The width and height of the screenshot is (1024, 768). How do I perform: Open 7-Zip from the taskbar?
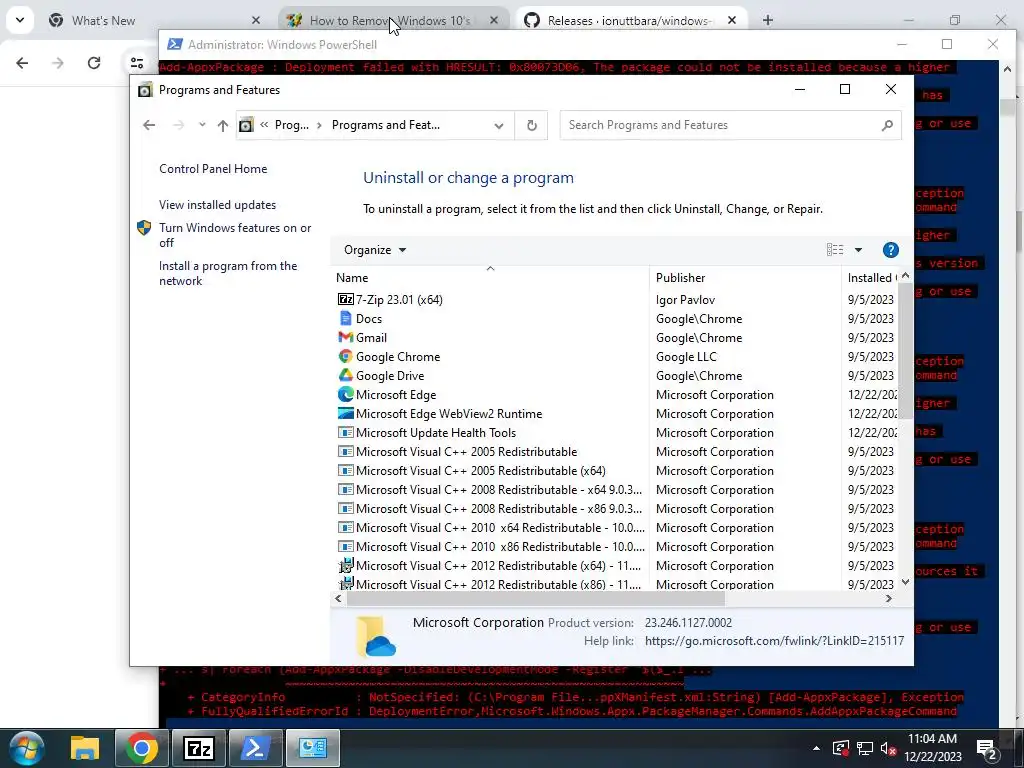[199, 748]
